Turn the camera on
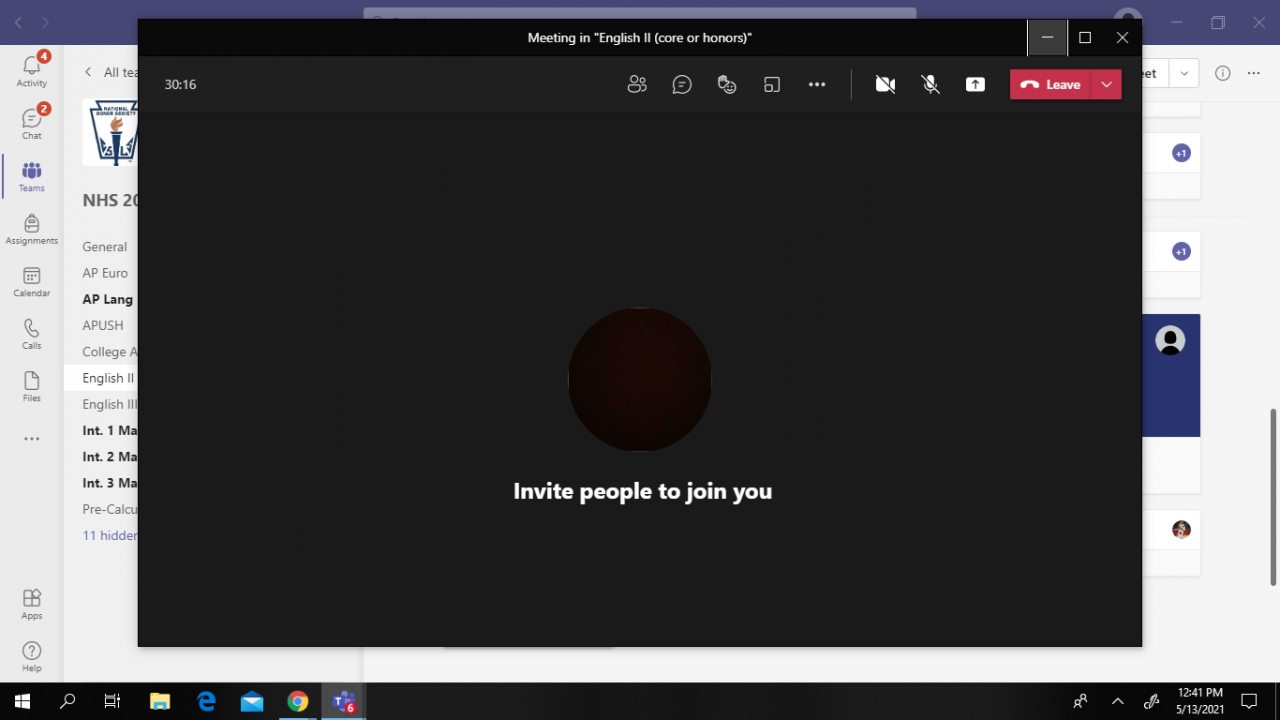Viewport: 1280px width, 720px height. tap(885, 85)
